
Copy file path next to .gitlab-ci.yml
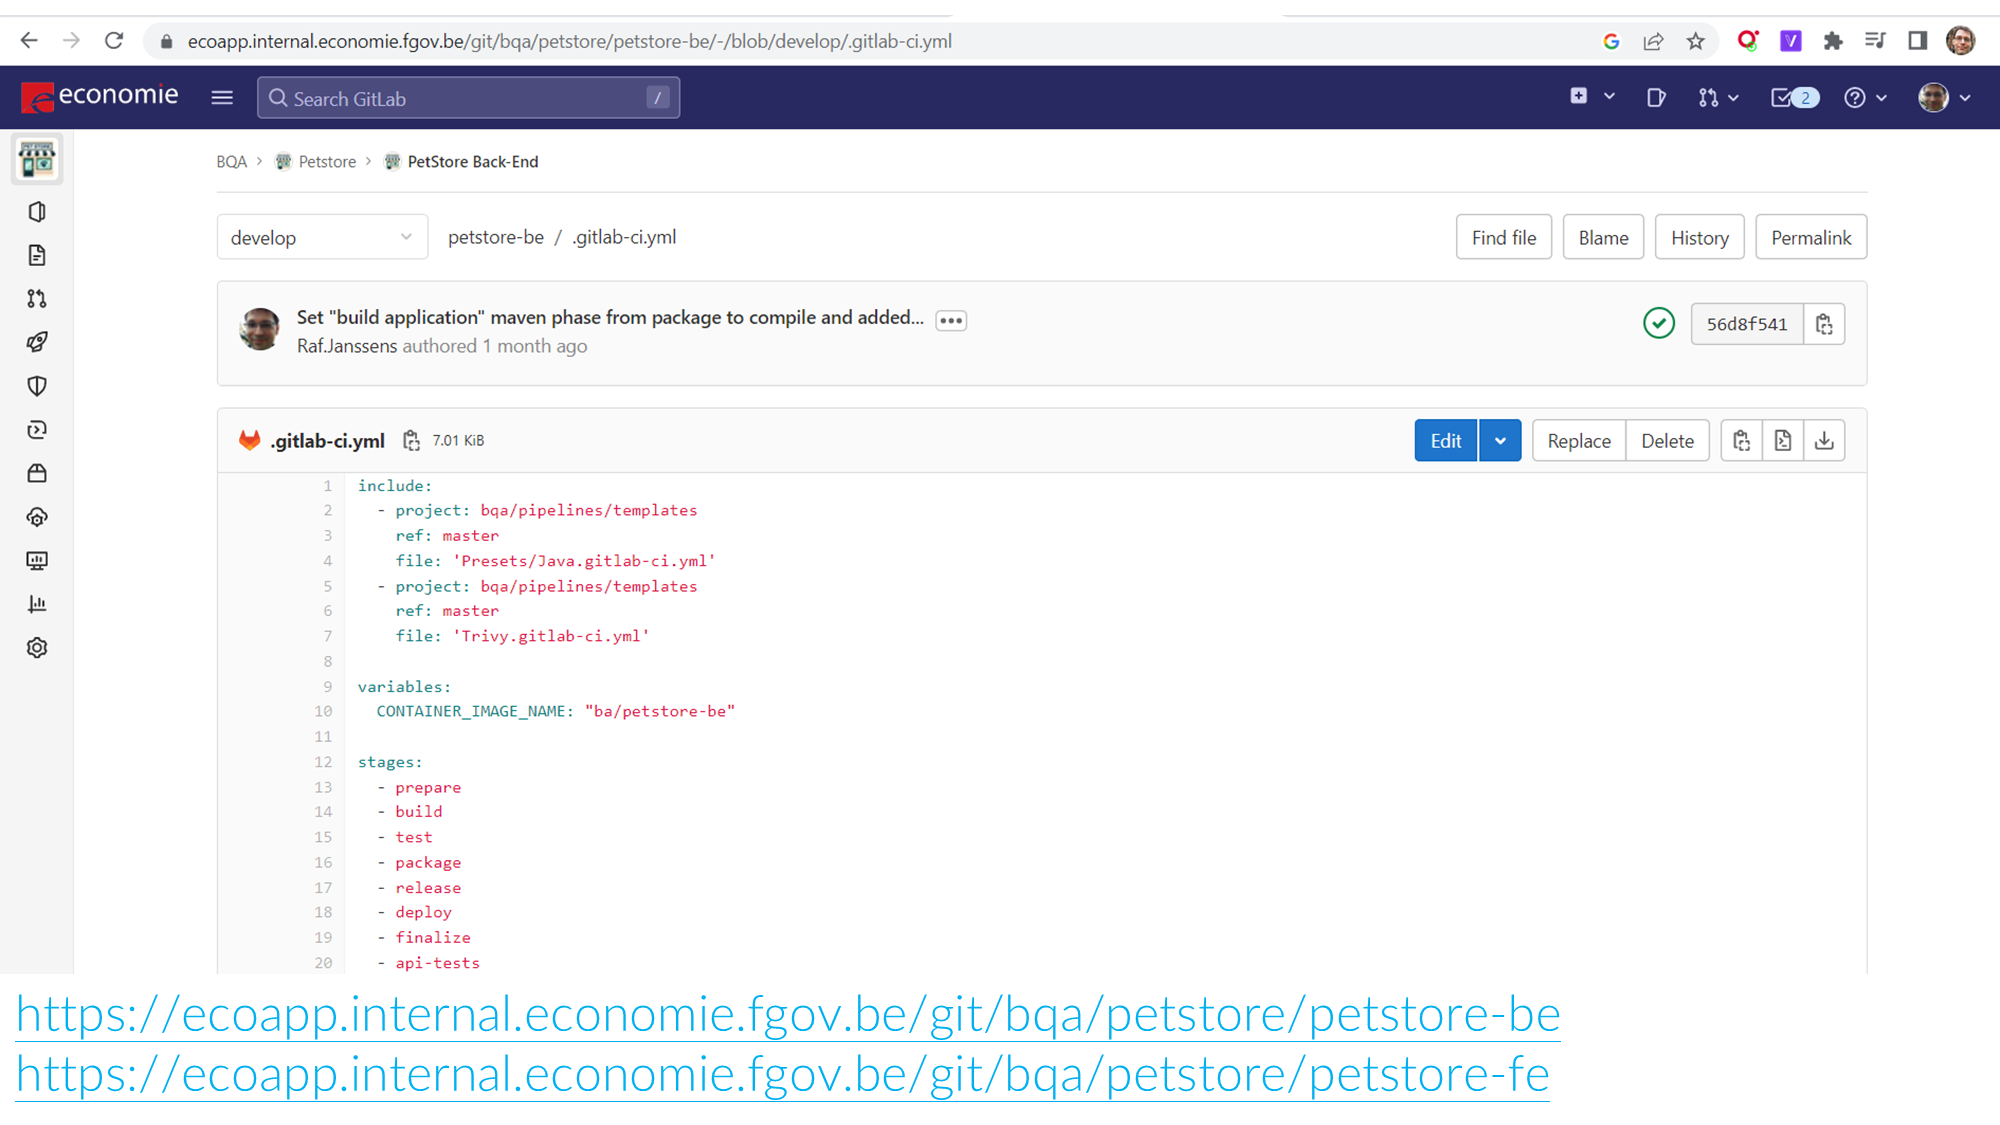pyautogui.click(x=411, y=441)
